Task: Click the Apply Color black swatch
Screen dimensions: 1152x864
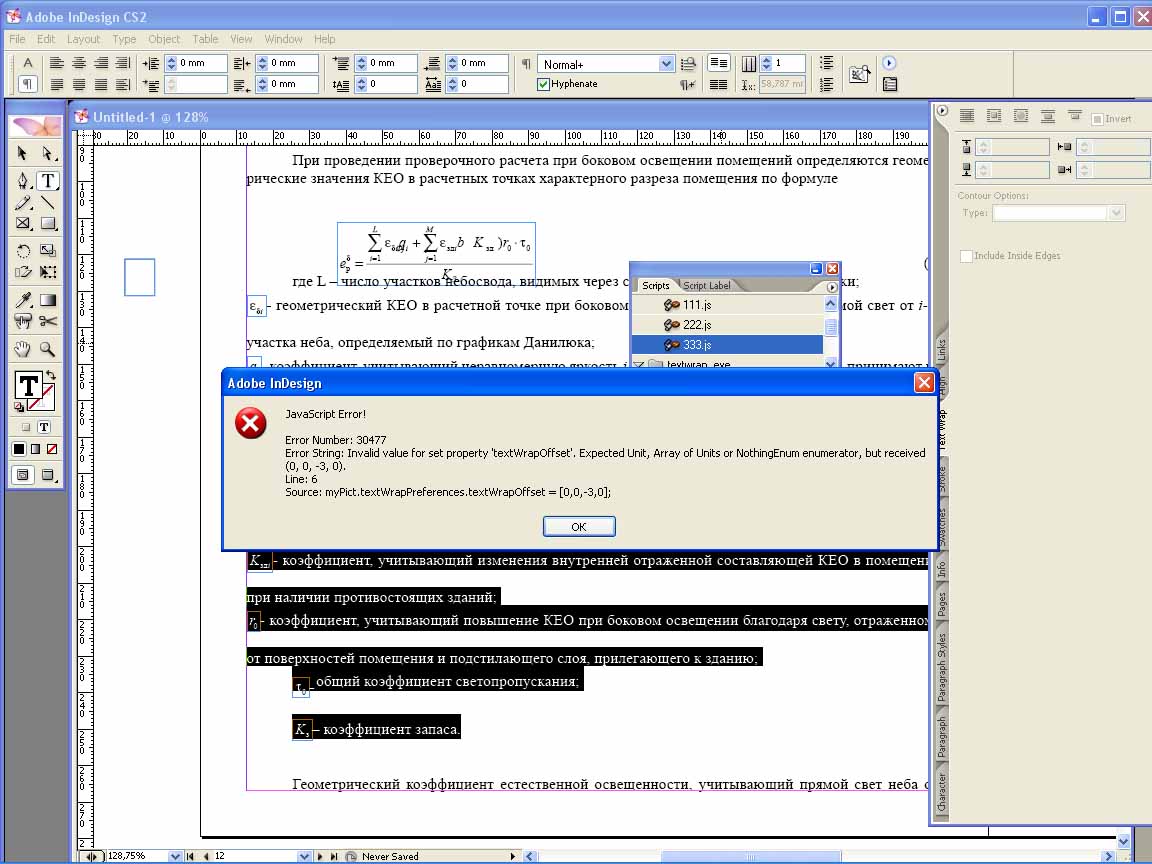Action: 19,449
